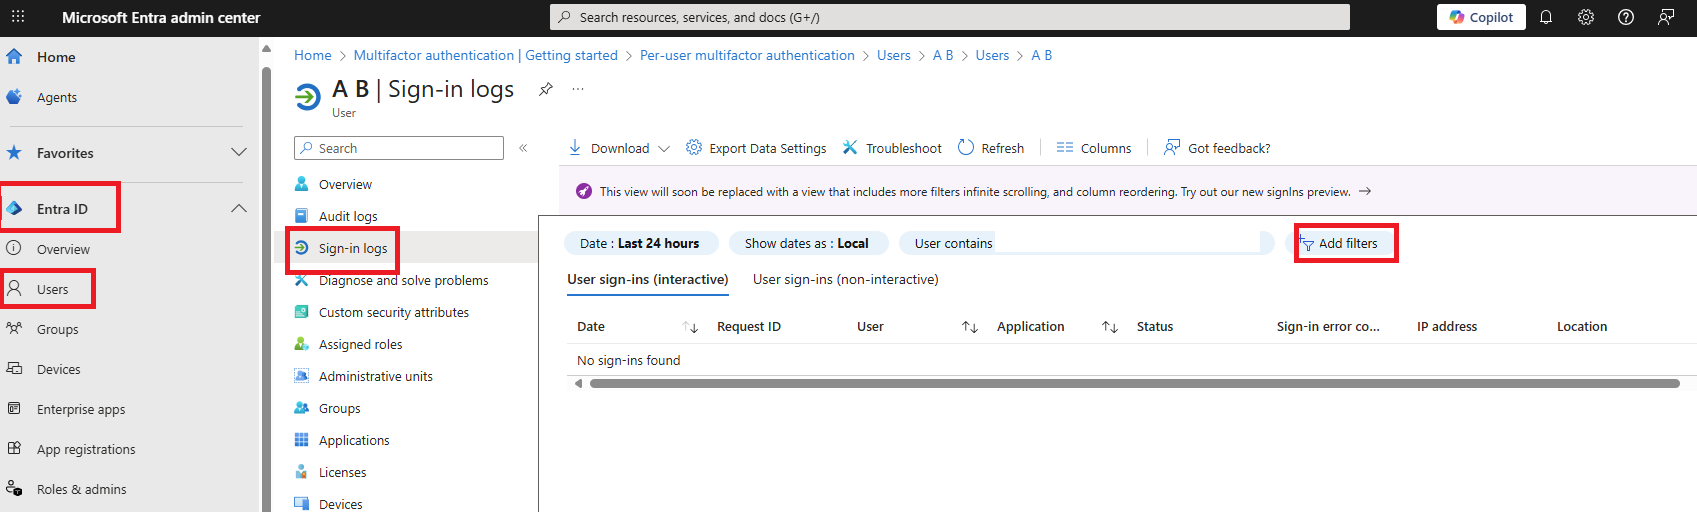The image size is (1697, 512).
Task: Open Applications in the user menu
Action: coord(354,440)
